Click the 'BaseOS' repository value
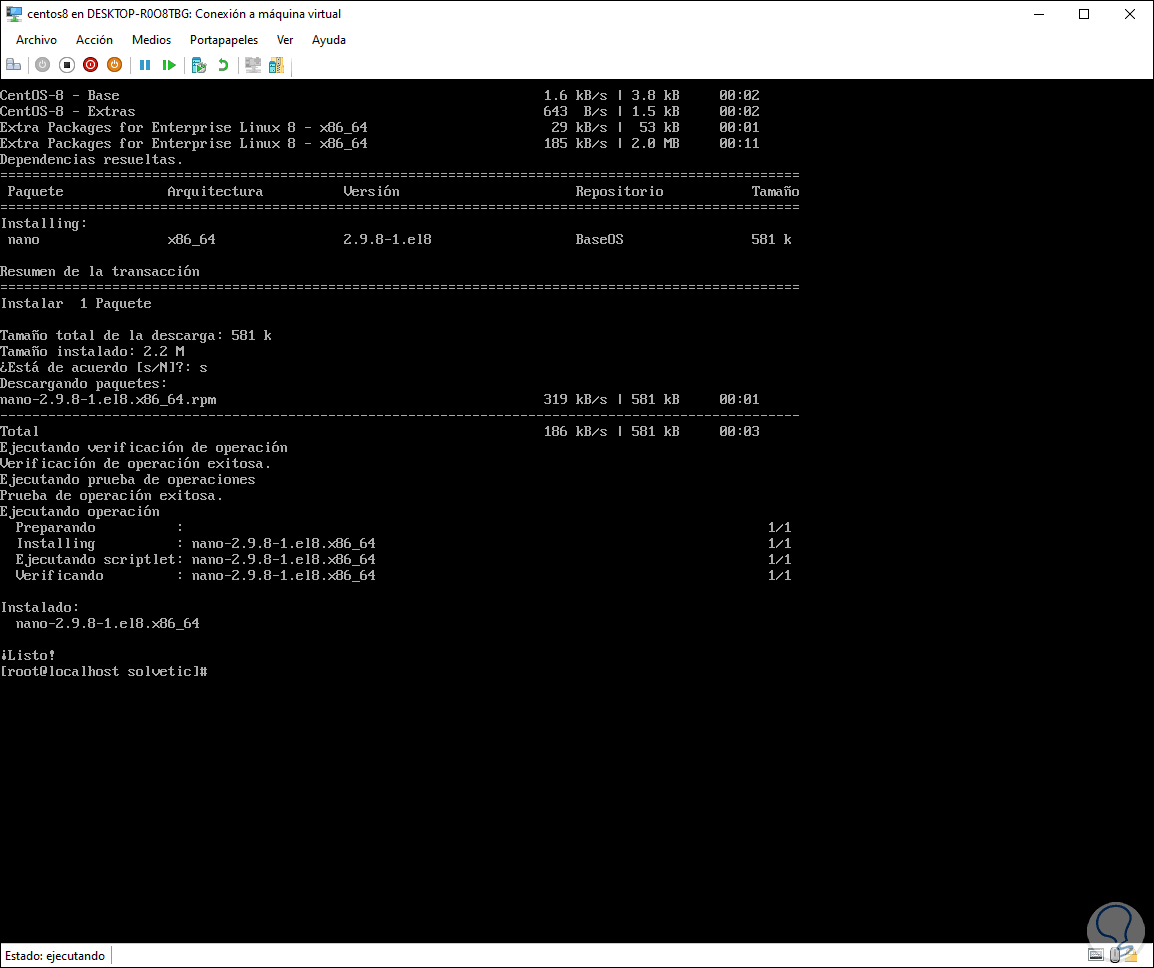1154x968 pixels. point(599,239)
